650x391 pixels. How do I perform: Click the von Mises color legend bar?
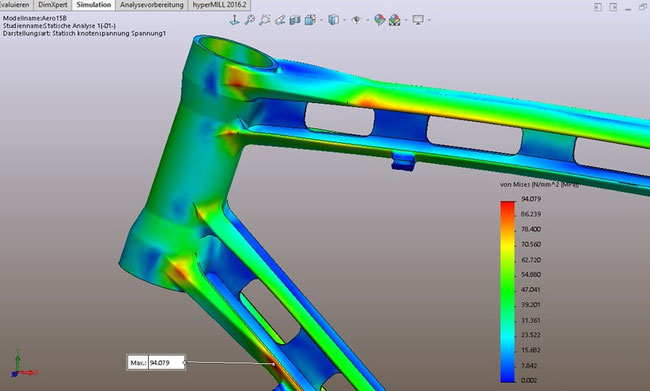tap(508, 291)
